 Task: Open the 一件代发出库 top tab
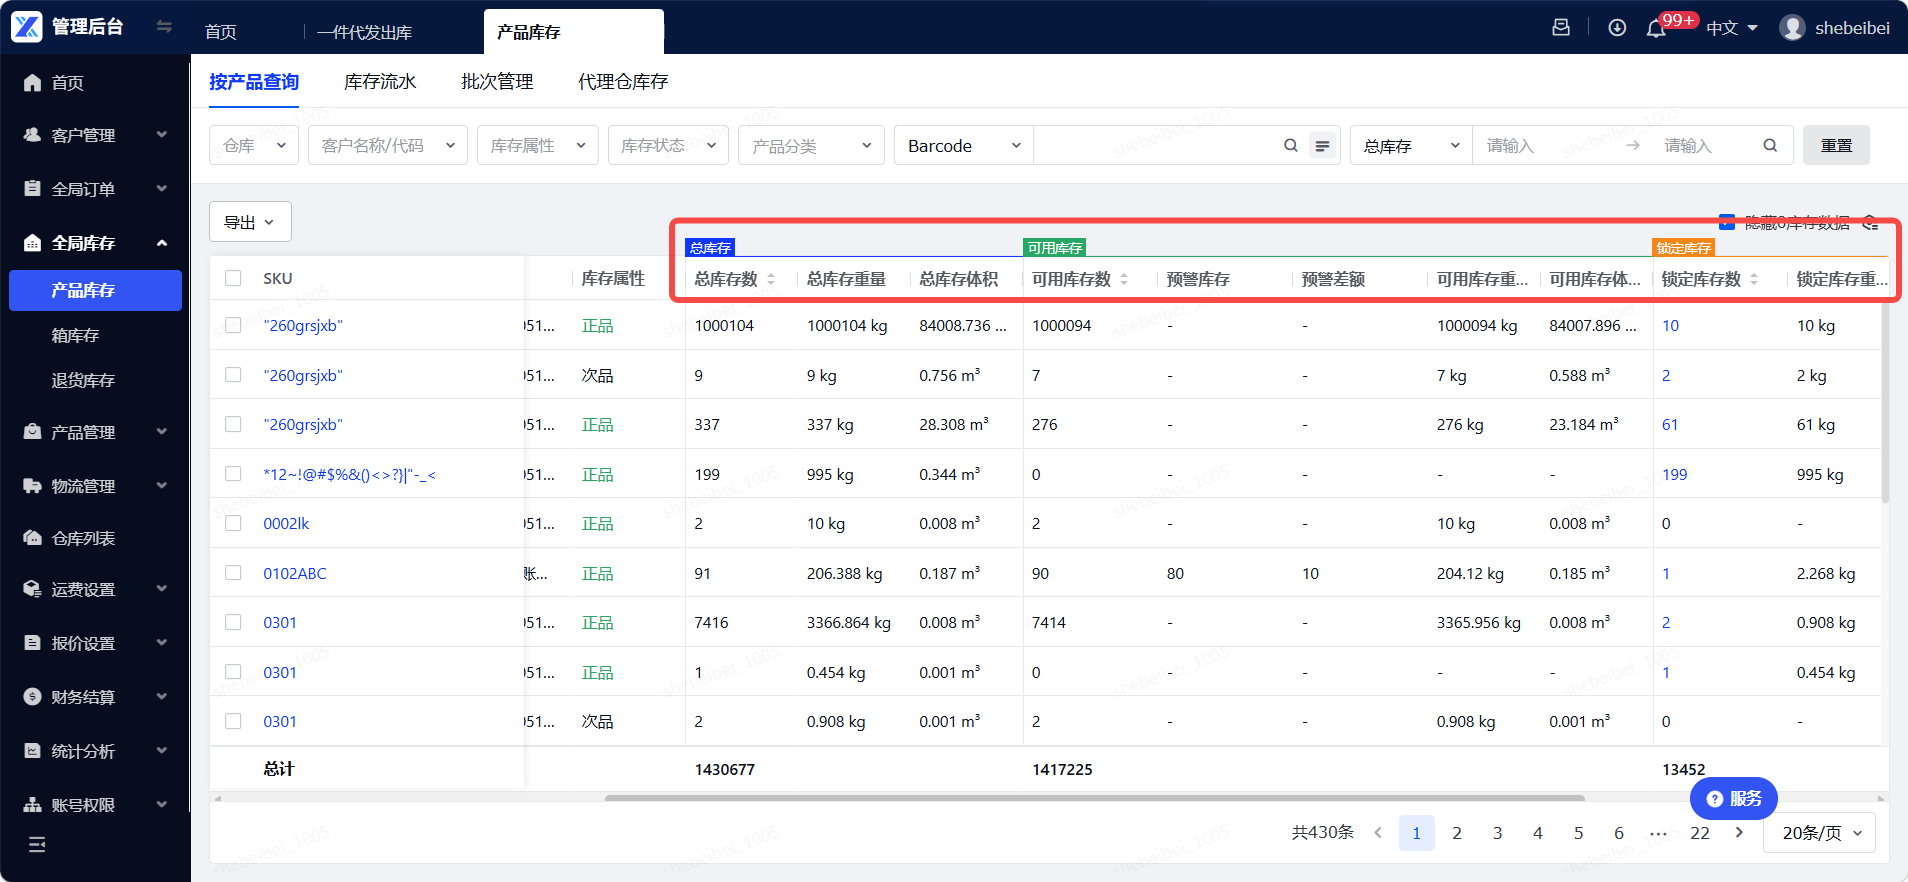pyautogui.click(x=365, y=32)
